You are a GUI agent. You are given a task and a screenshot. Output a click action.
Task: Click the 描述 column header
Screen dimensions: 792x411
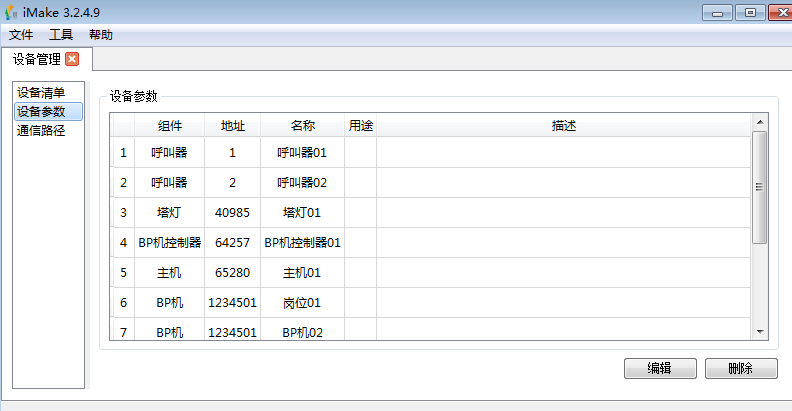click(x=563, y=126)
